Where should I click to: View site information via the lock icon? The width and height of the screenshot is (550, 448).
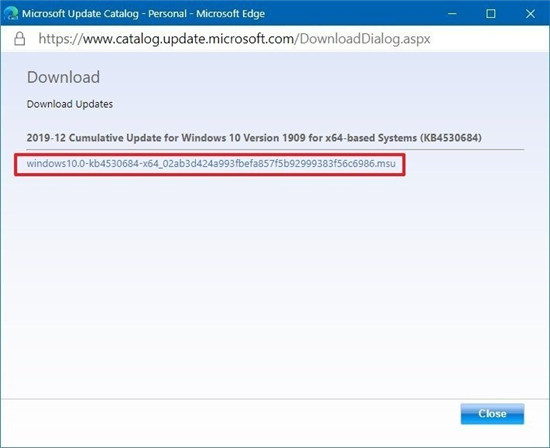(x=20, y=39)
